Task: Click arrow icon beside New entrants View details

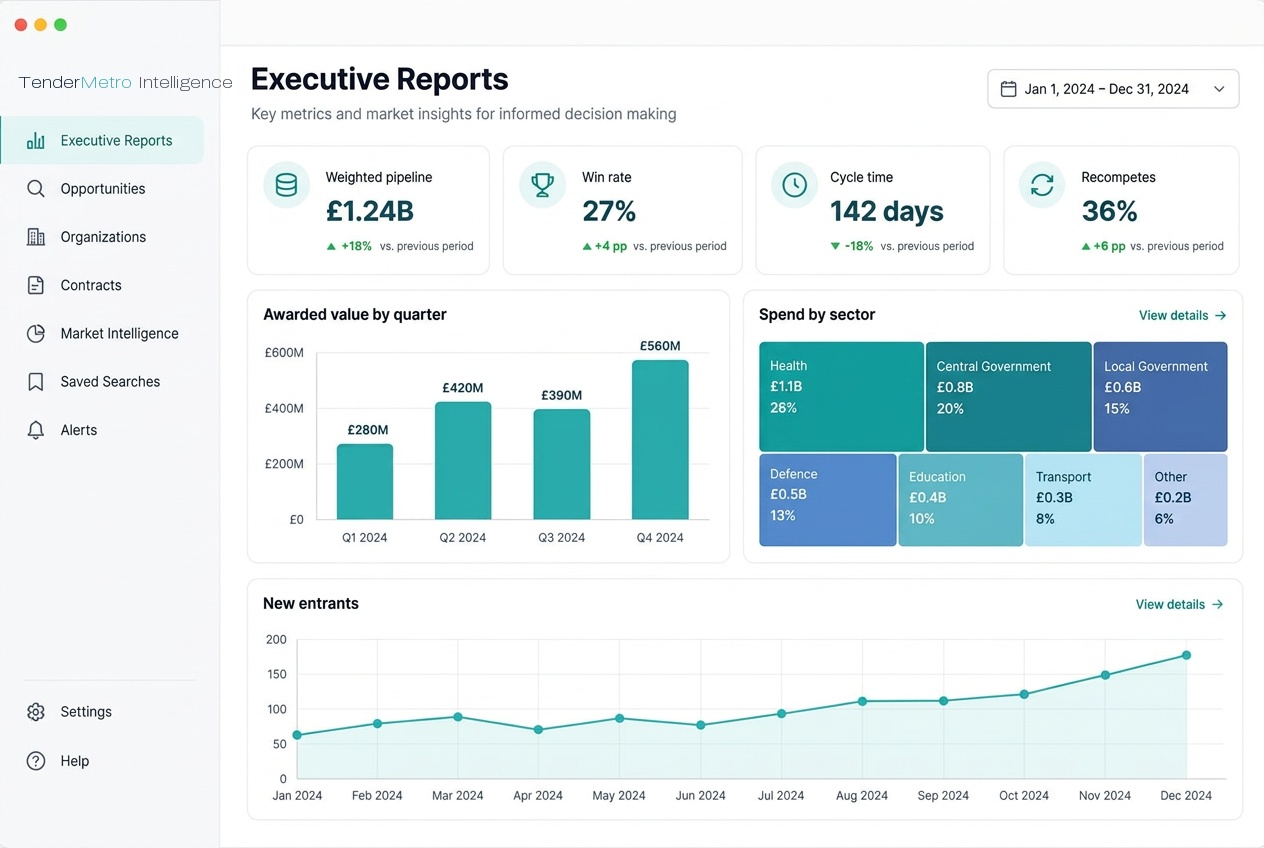Action: click(x=1217, y=604)
